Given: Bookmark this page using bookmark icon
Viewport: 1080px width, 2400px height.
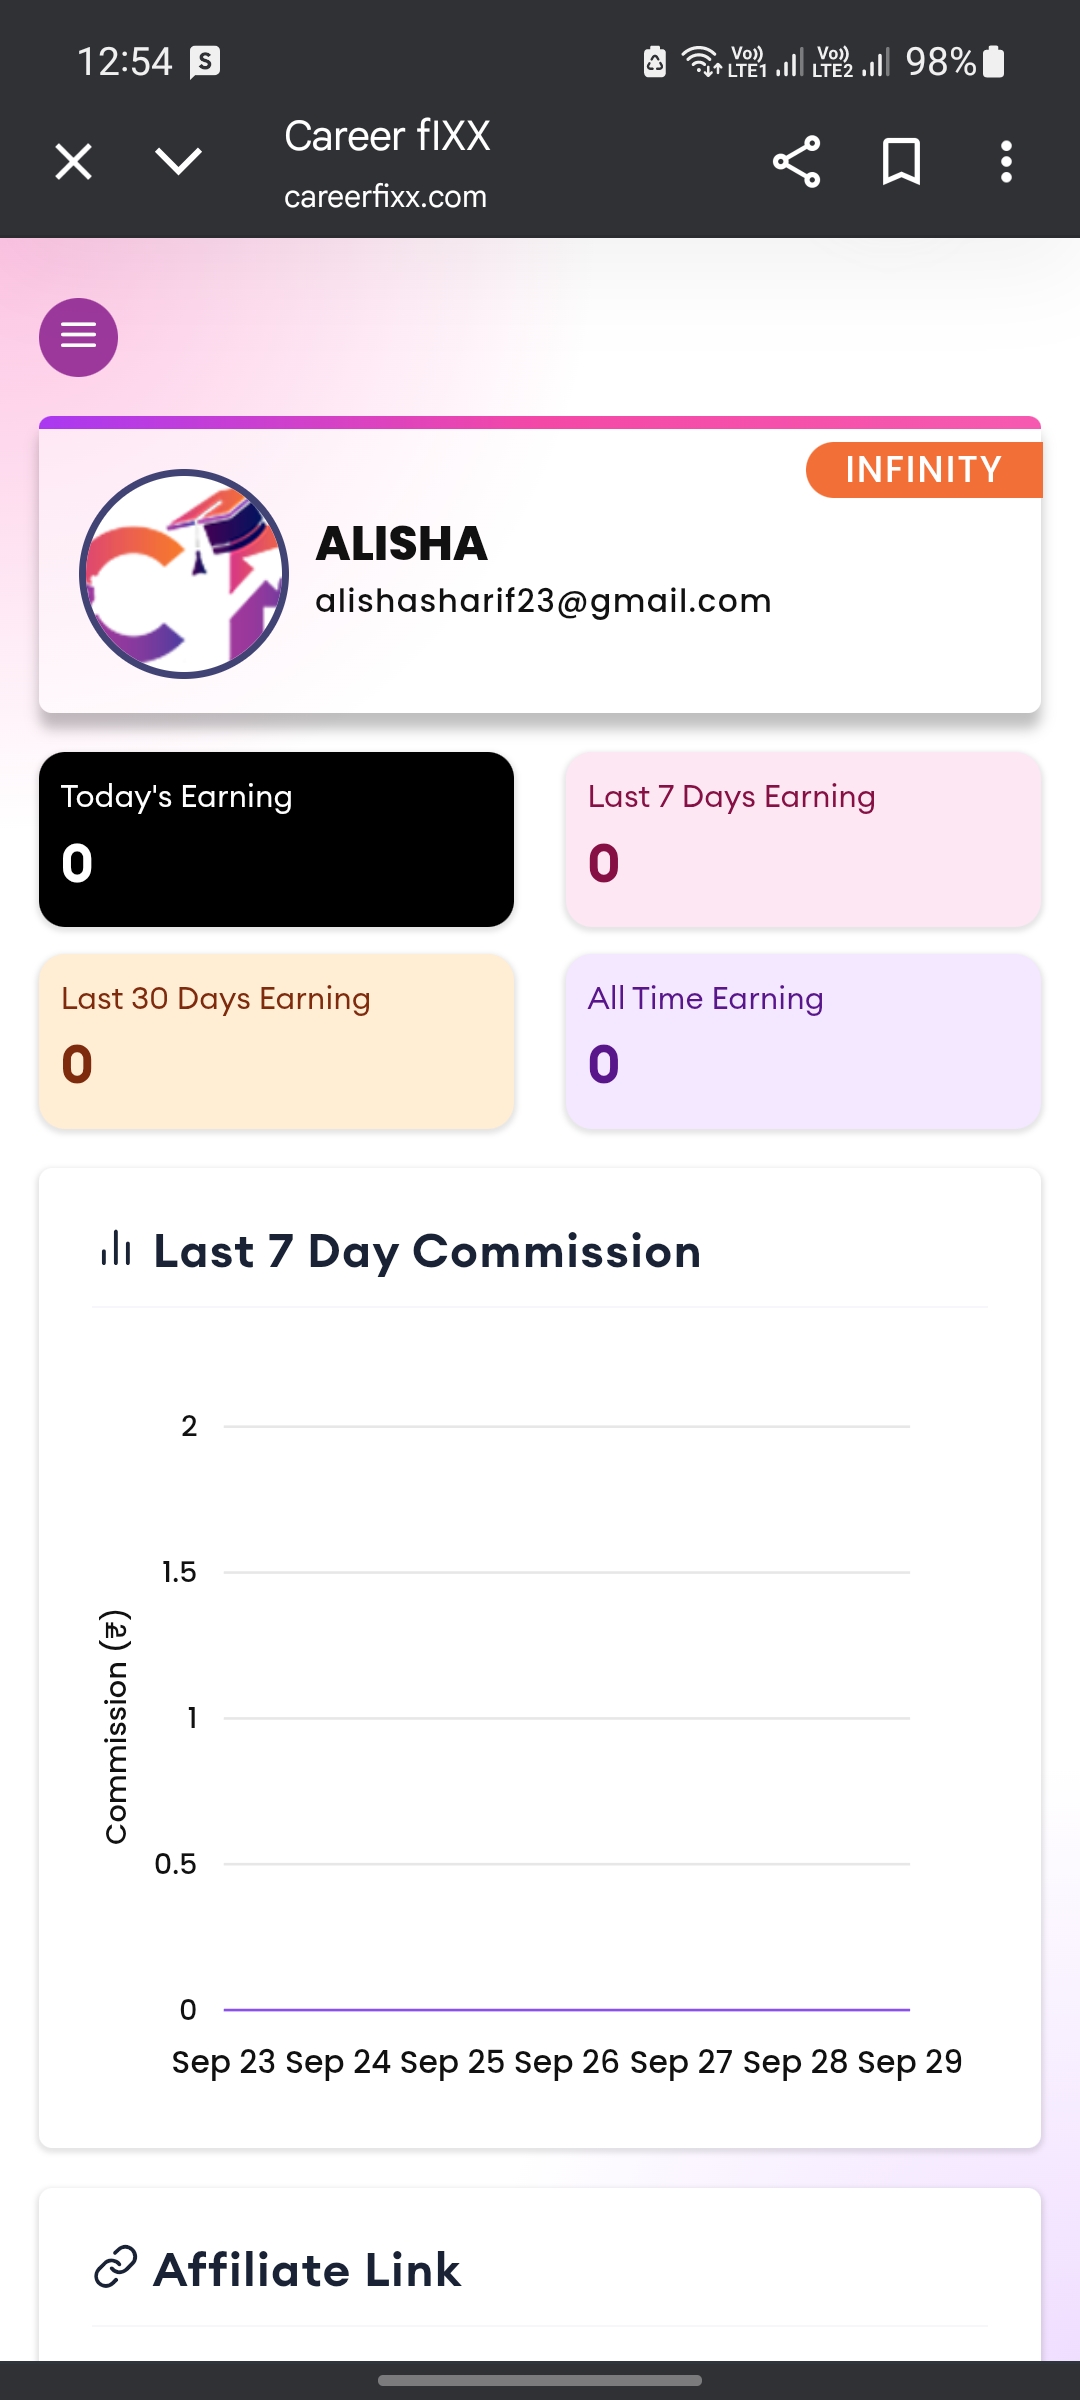Looking at the screenshot, I should (x=901, y=162).
